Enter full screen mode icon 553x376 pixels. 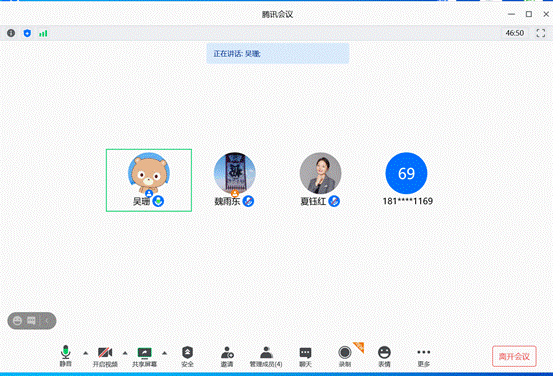tap(541, 33)
